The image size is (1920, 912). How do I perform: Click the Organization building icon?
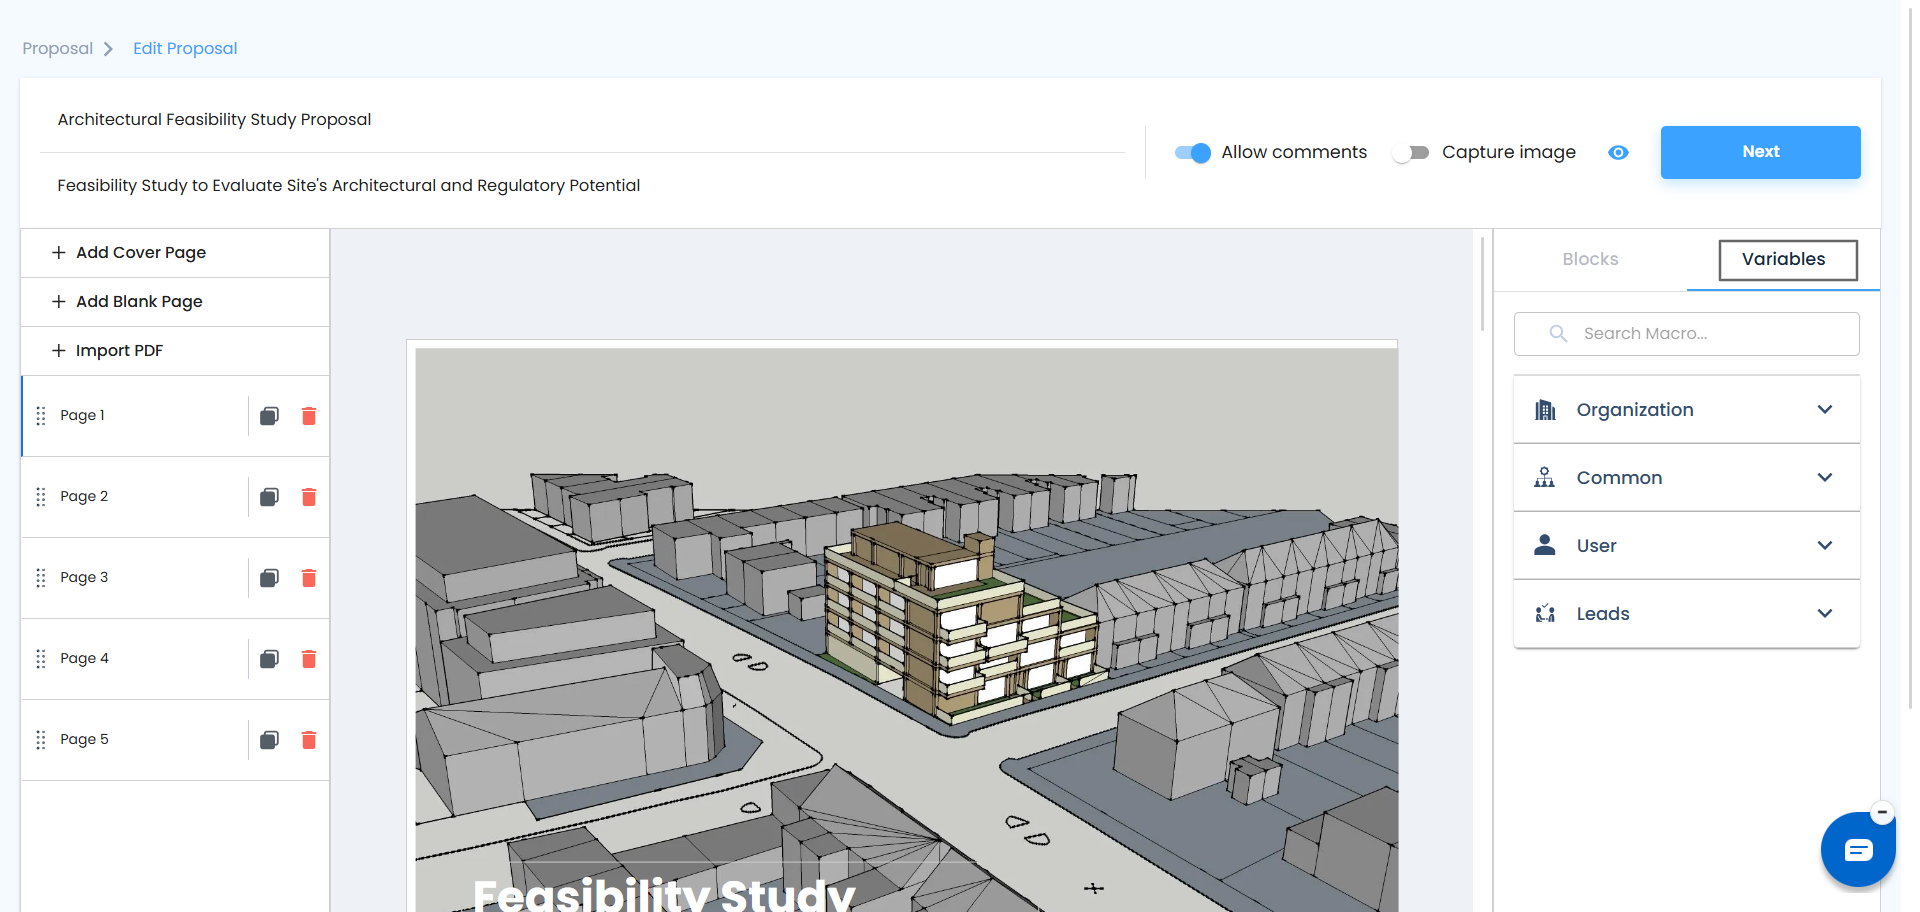tap(1545, 410)
